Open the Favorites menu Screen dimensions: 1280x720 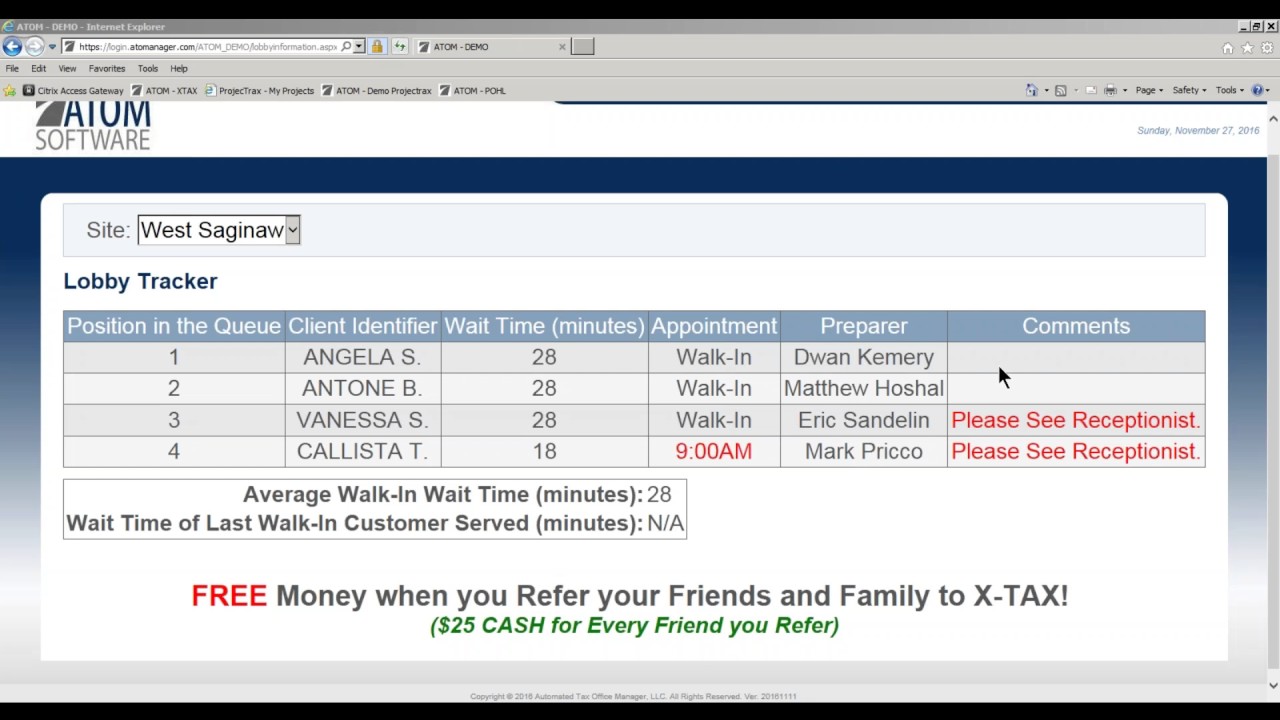107,69
